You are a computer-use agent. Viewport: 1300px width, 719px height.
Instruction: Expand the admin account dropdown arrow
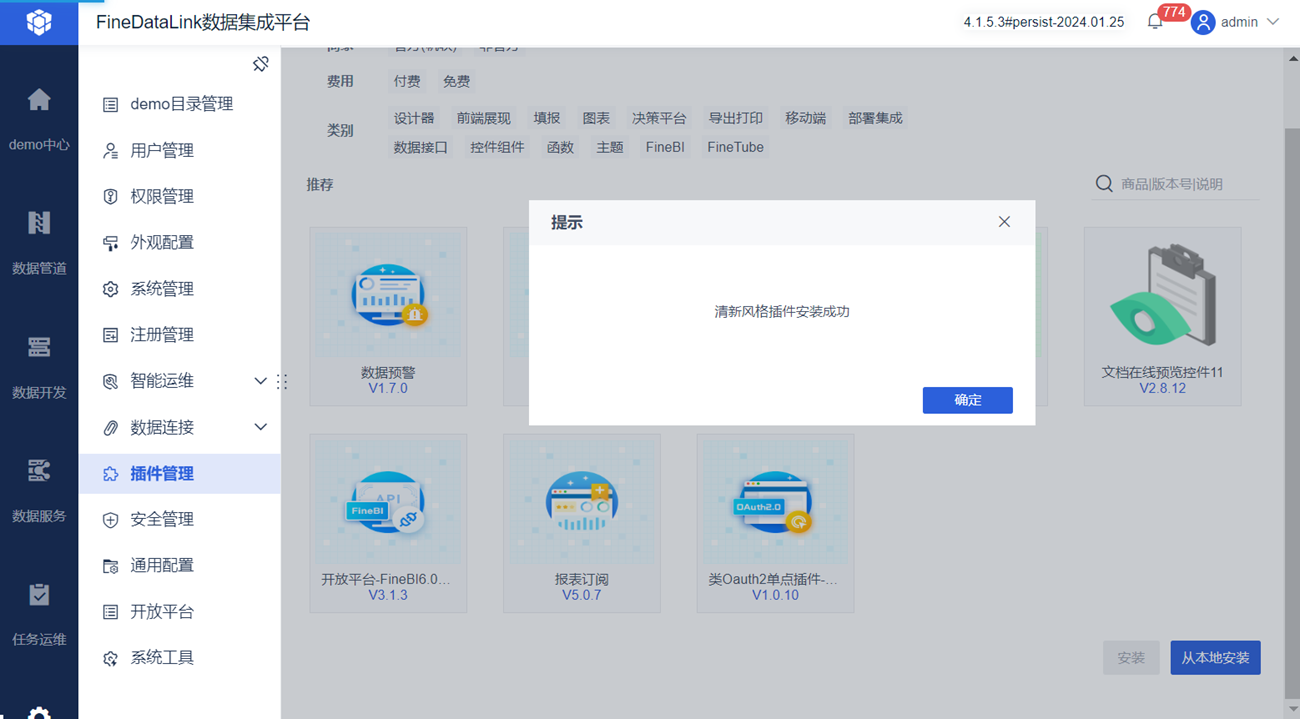point(1272,22)
